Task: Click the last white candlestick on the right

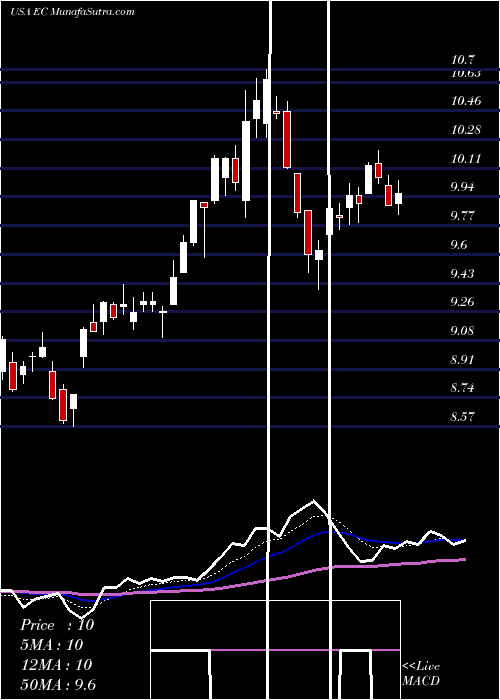Action: click(x=398, y=198)
